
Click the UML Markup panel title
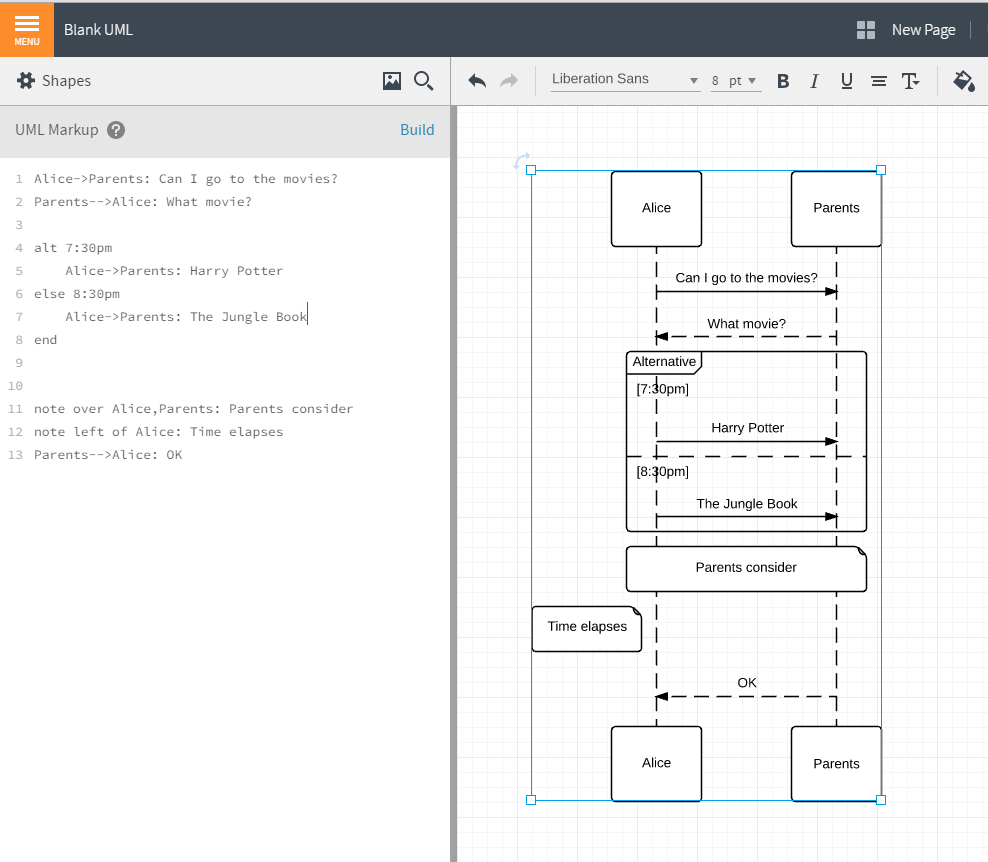[57, 130]
